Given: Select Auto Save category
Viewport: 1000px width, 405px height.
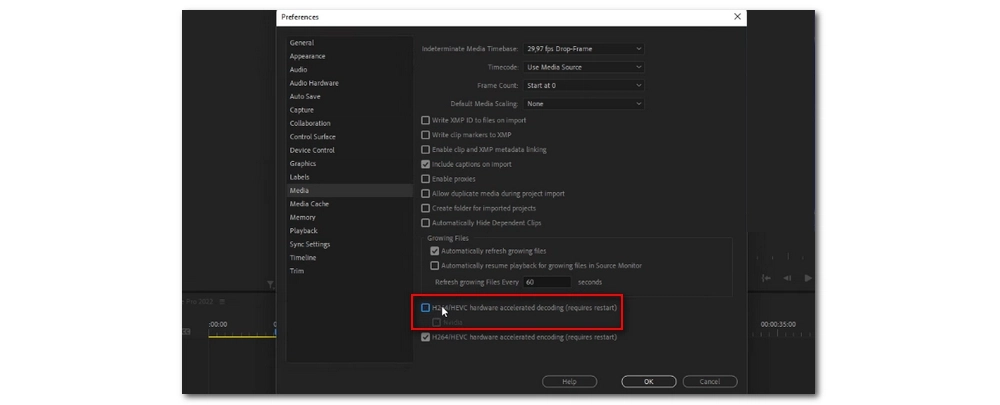Looking at the screenshot, I should tap(305, 96).
